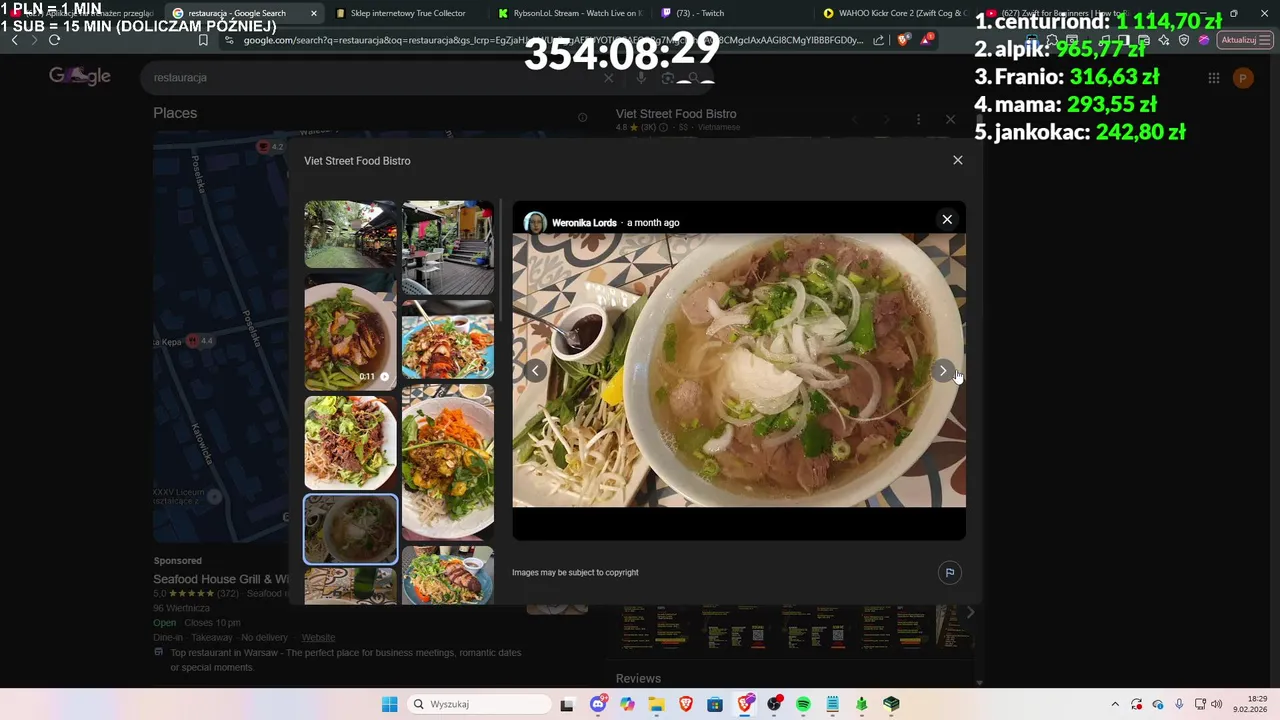Screen dimensions: 1280x720
Task: Reload the page
Action: 54,40
